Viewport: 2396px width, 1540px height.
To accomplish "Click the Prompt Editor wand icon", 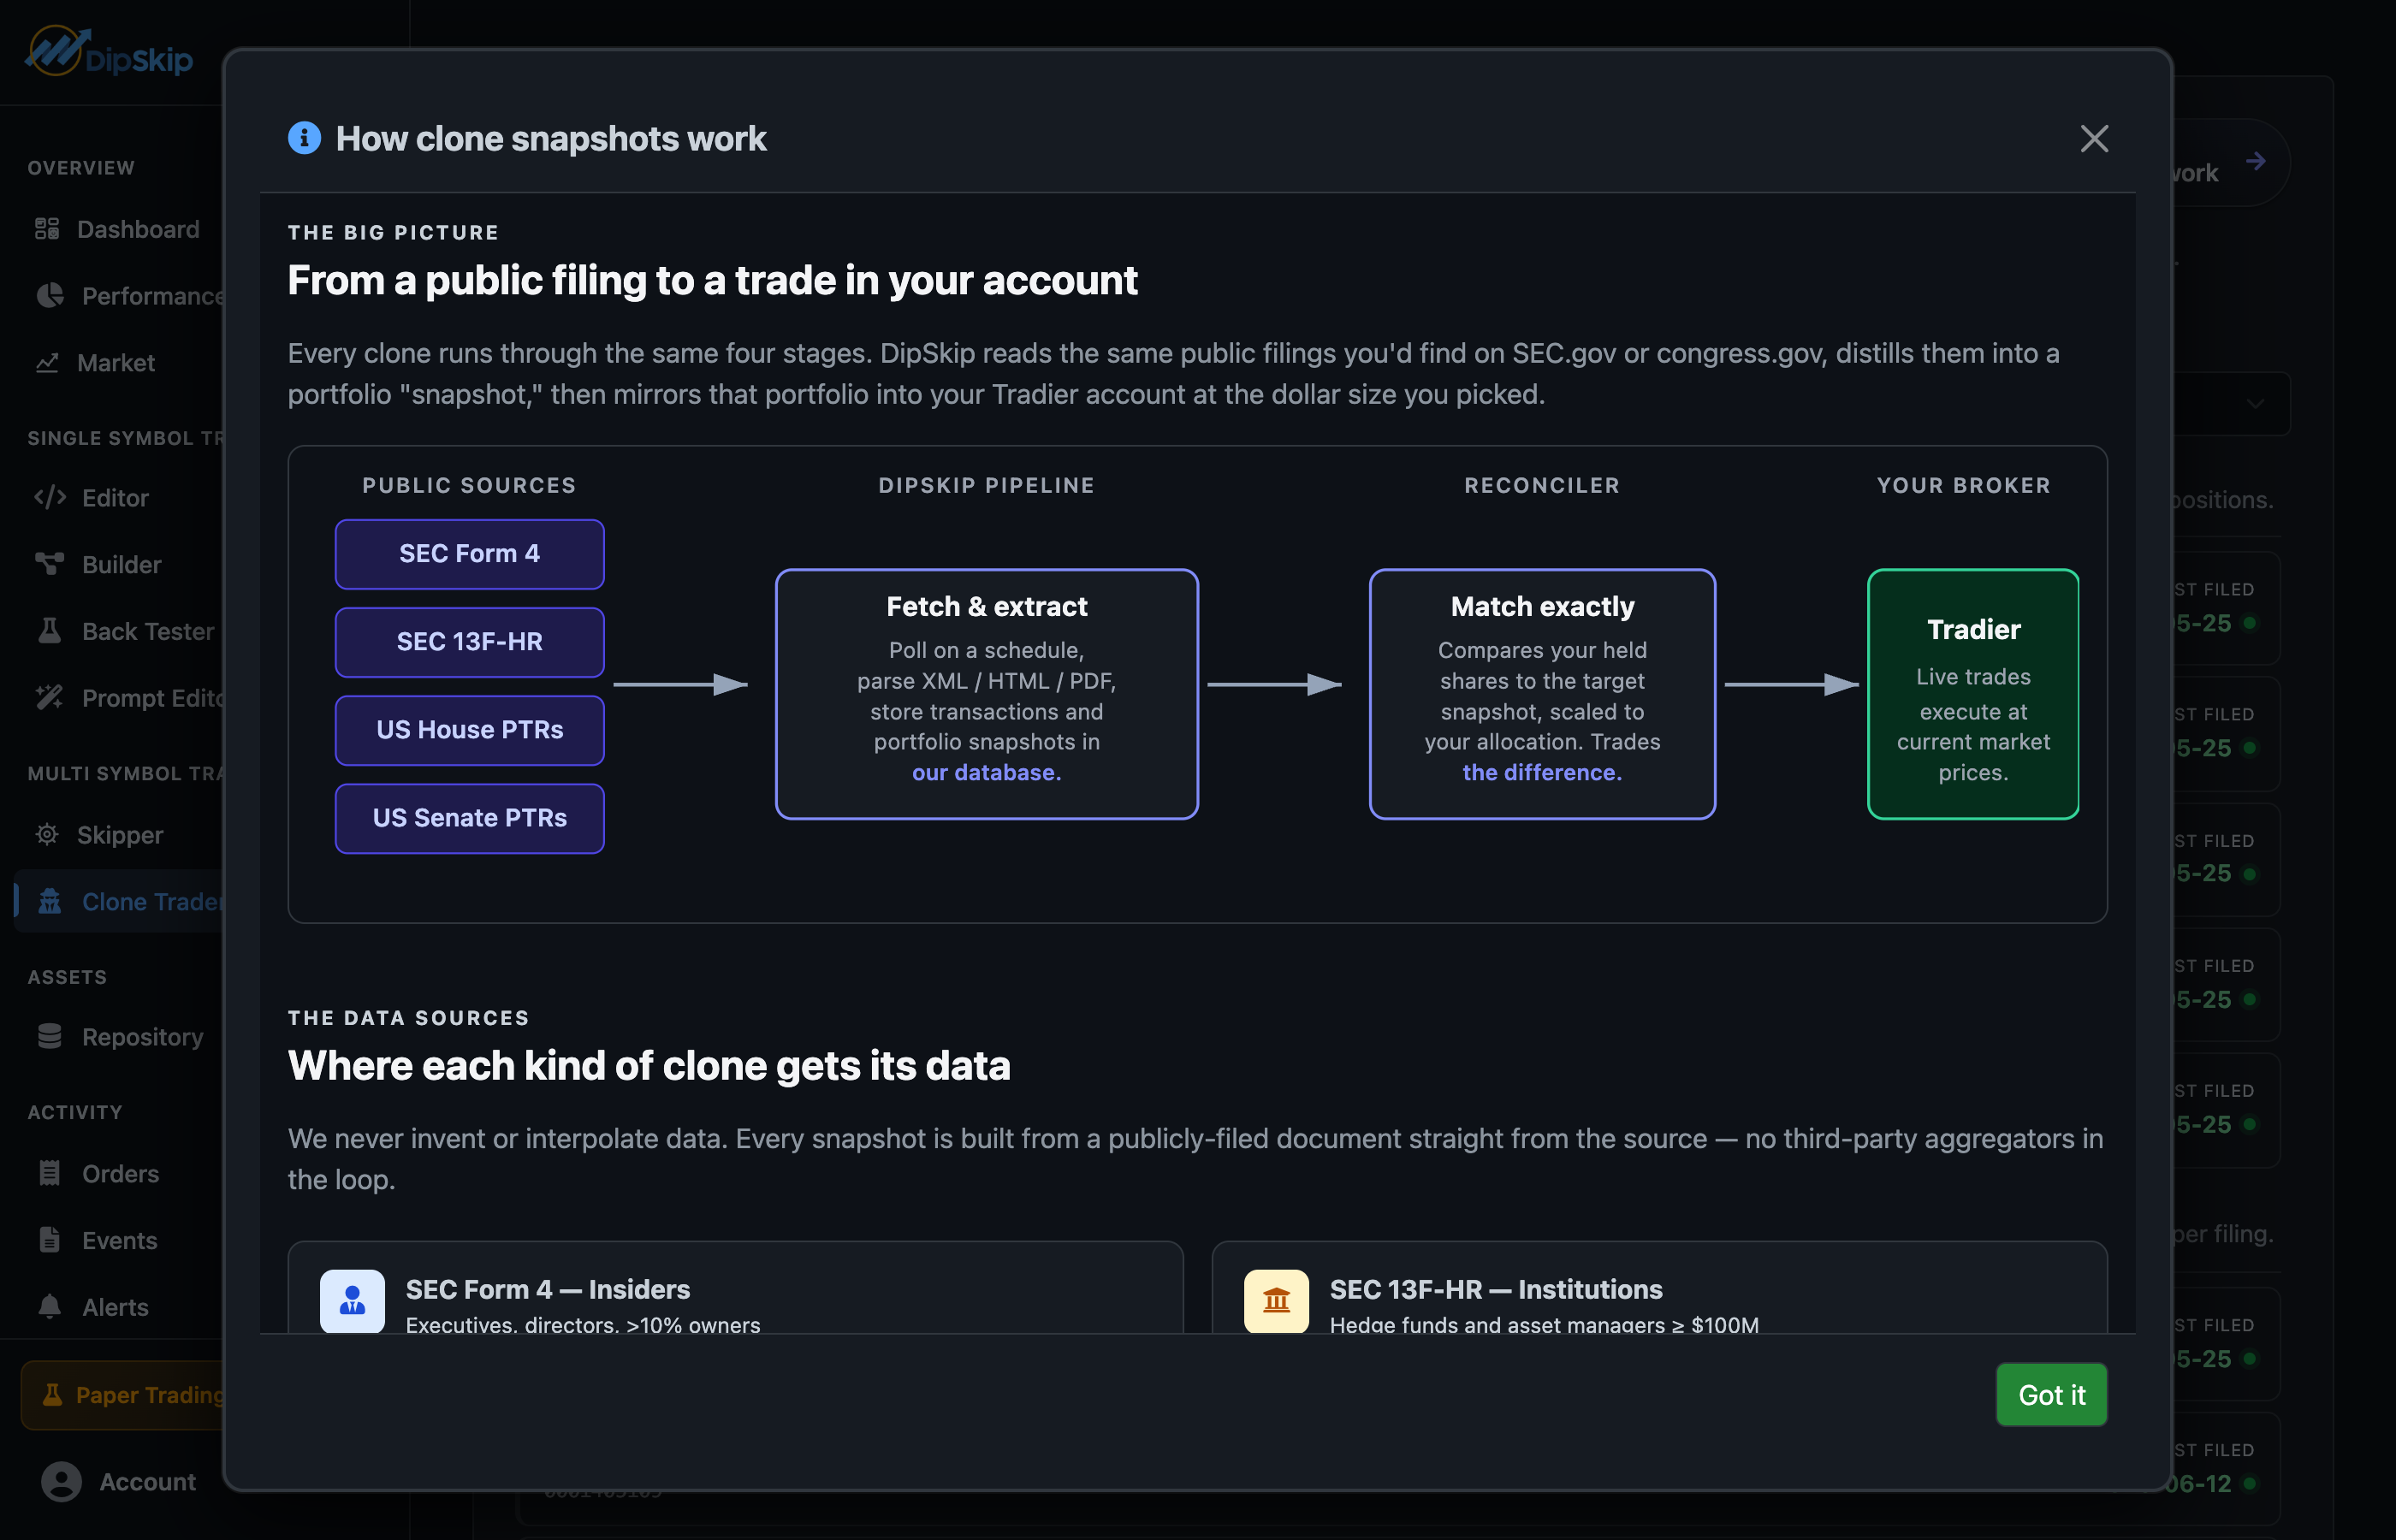I will (49, 697).
